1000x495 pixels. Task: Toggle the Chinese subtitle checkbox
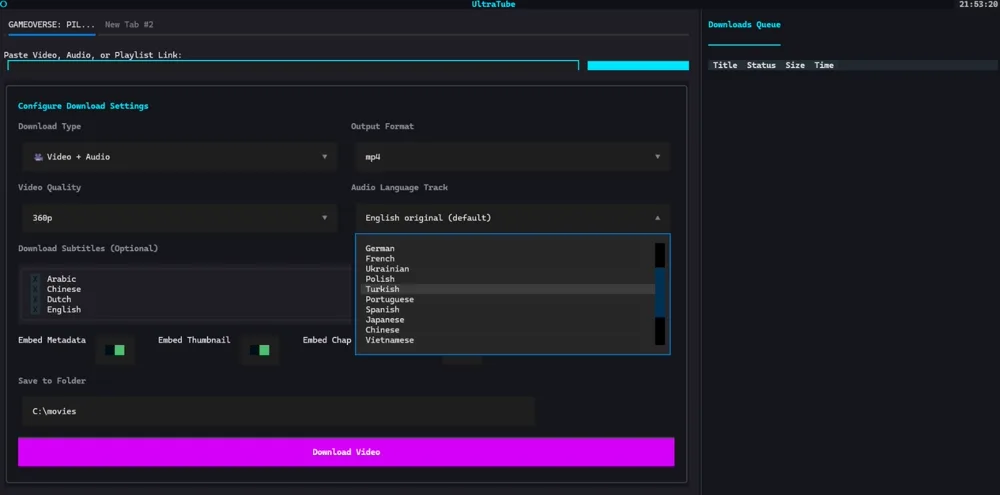(x=35, y=290)
